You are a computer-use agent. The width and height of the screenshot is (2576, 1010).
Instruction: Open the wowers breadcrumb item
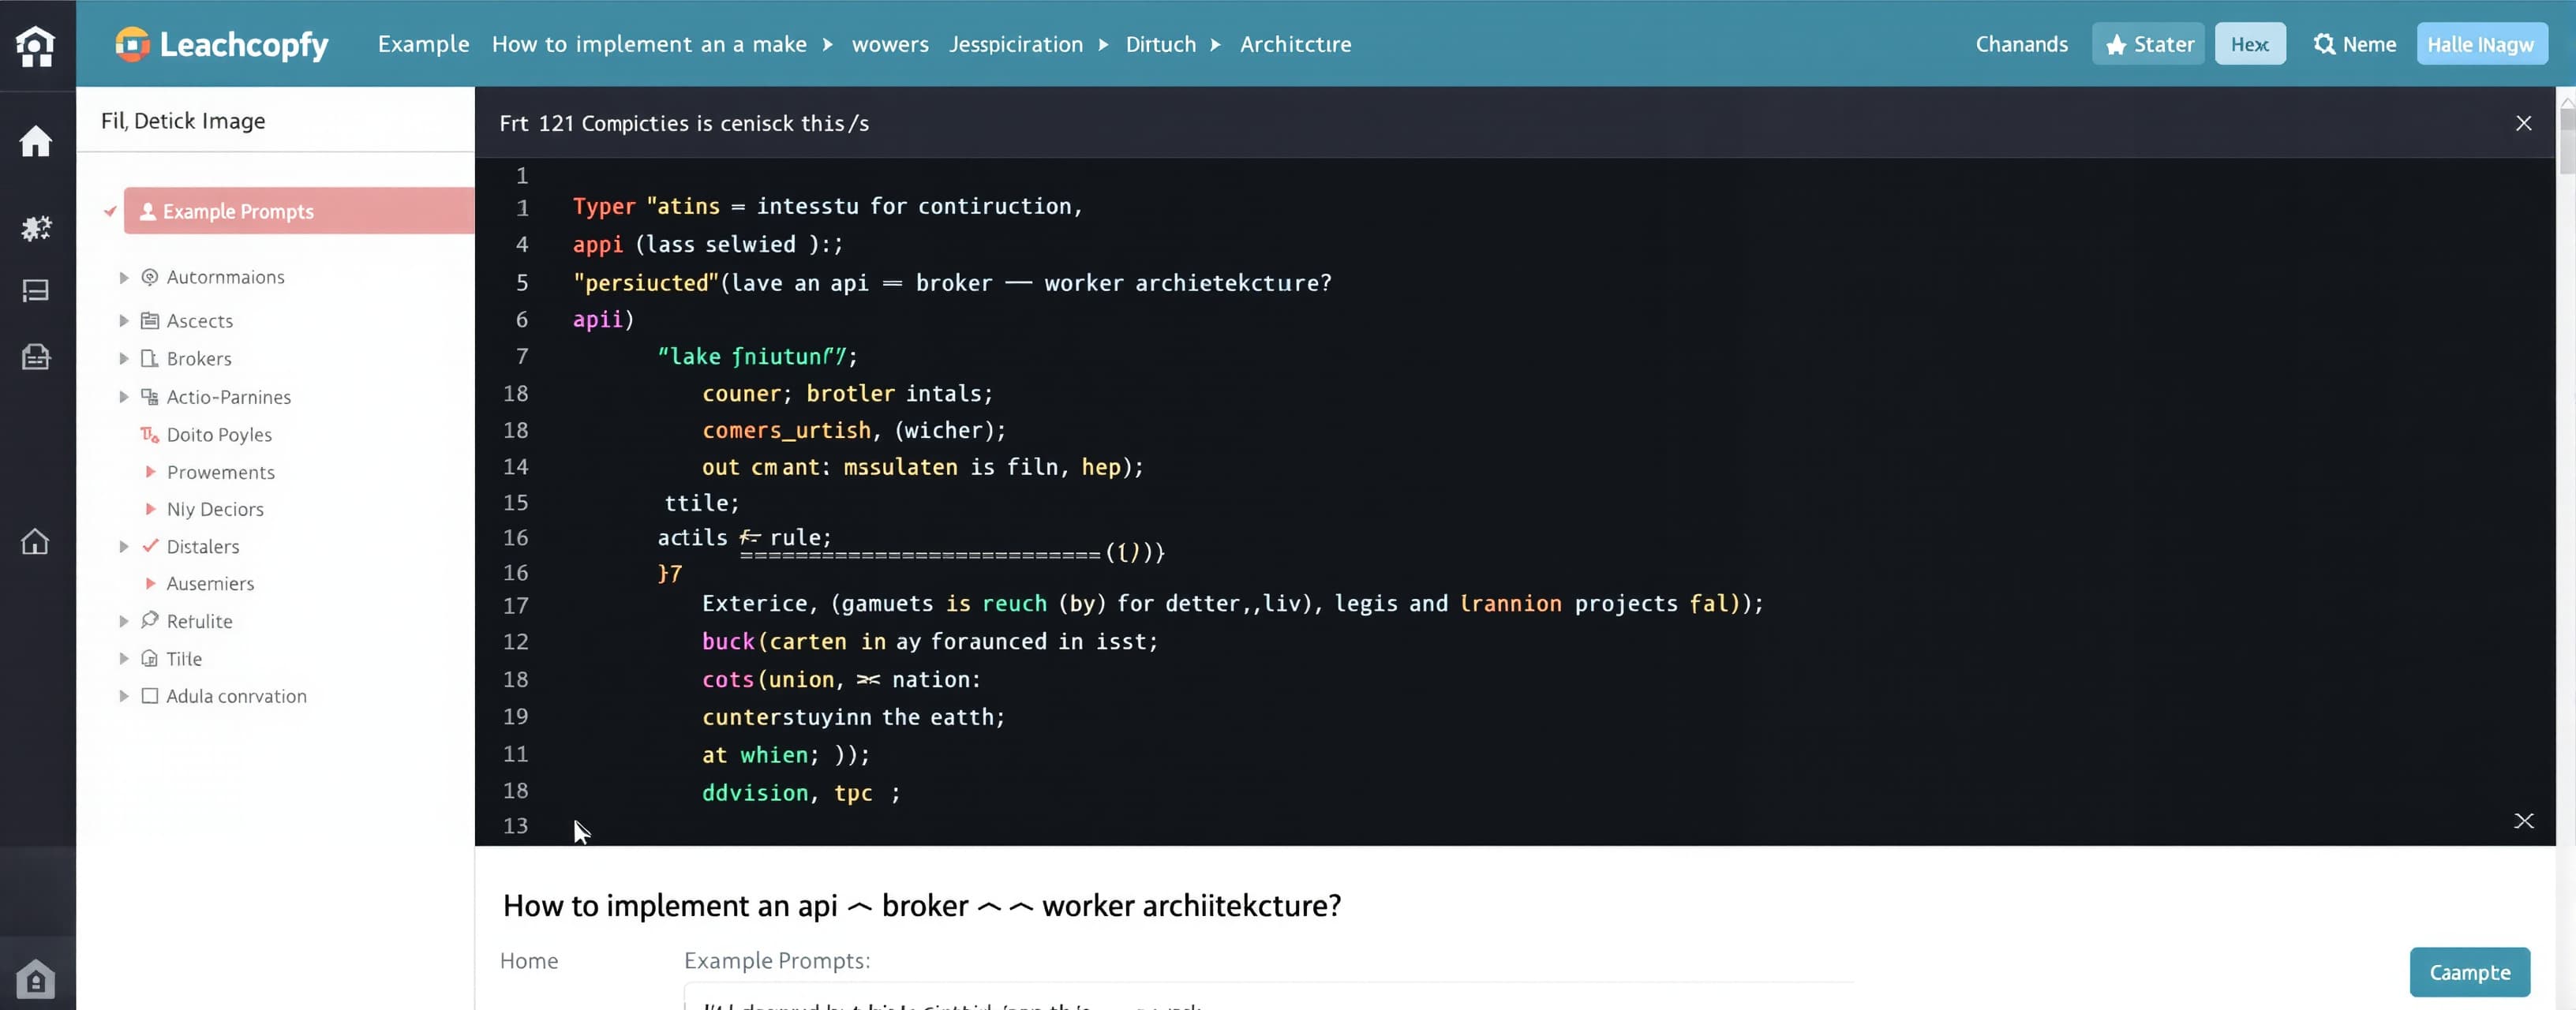click(890, 44)
